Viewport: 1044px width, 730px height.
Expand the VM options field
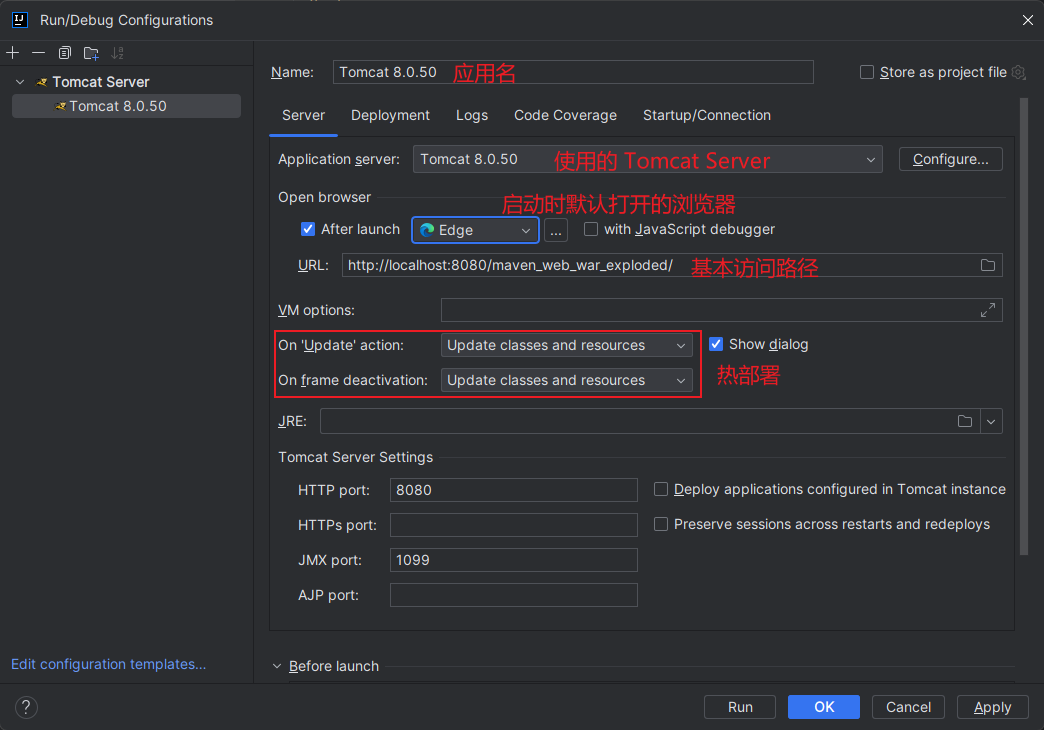[x=988, y=310]
